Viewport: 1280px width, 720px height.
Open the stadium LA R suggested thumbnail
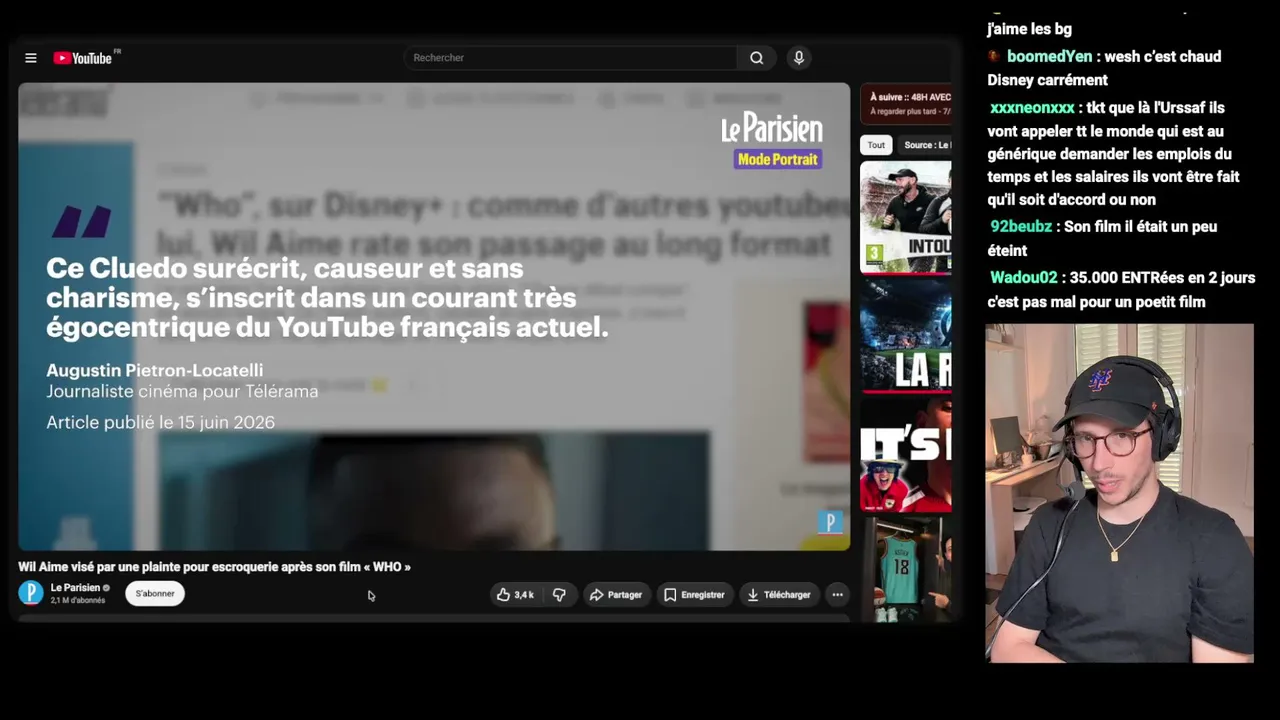tap(906, 335)
